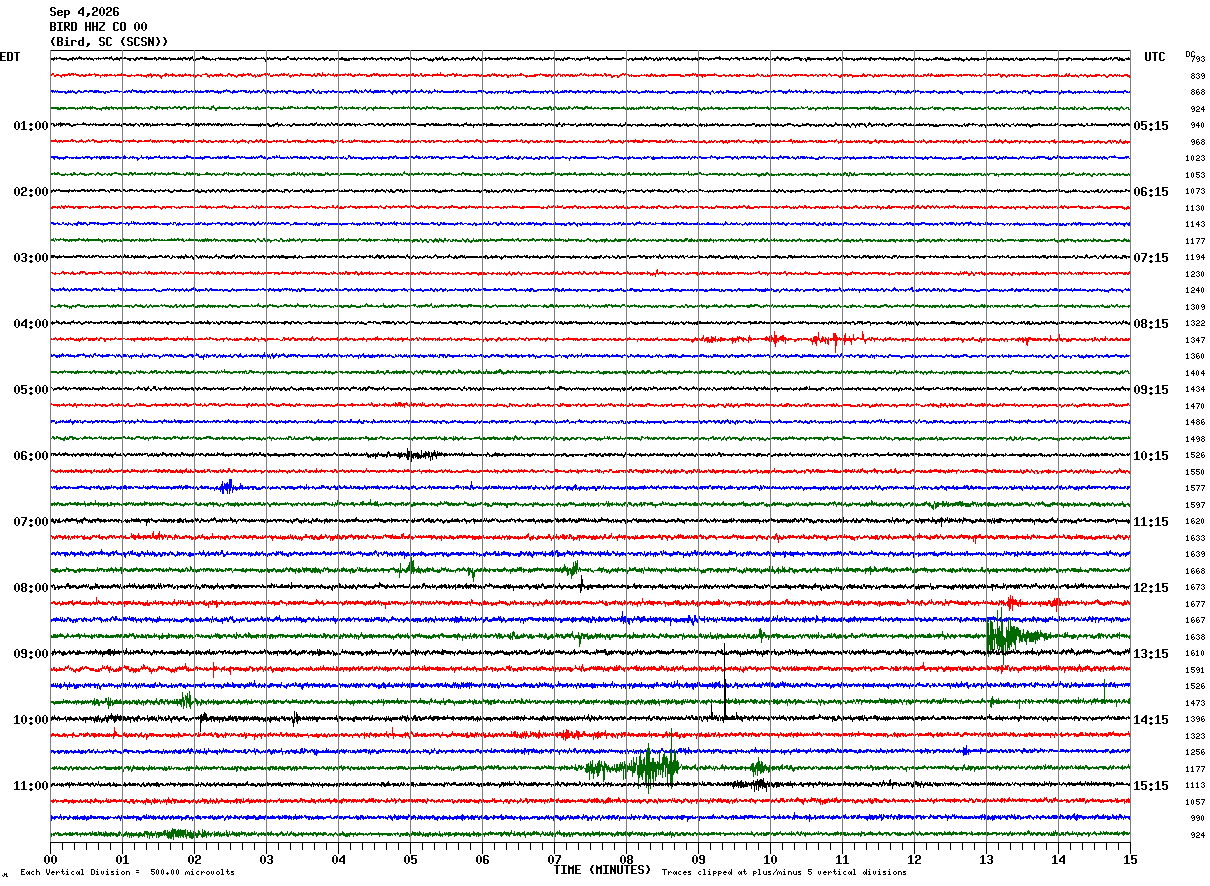Click the EDT axis header
This screenshot has height=886, width=1210.
10,57
